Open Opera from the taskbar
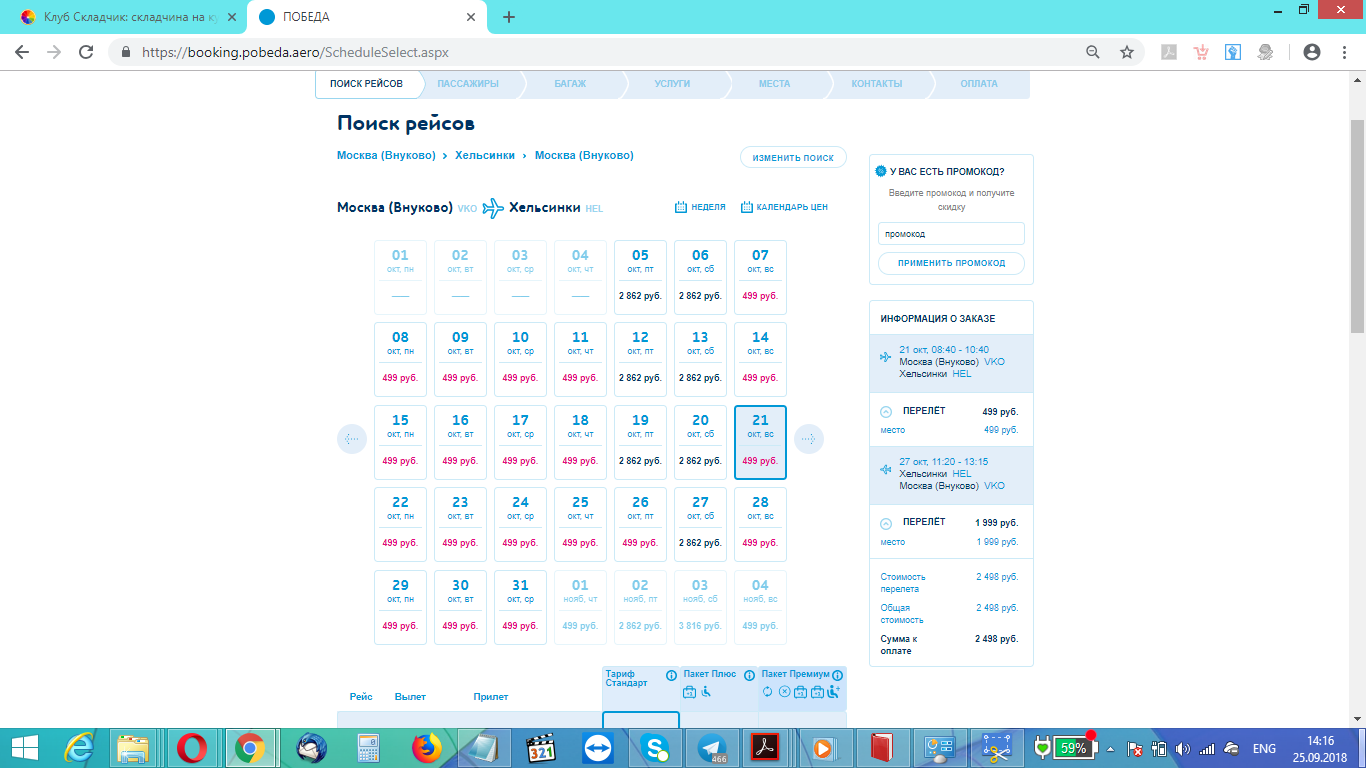Image resolution: width=1366 pixels, height=768 pixels. coord(191,748)
